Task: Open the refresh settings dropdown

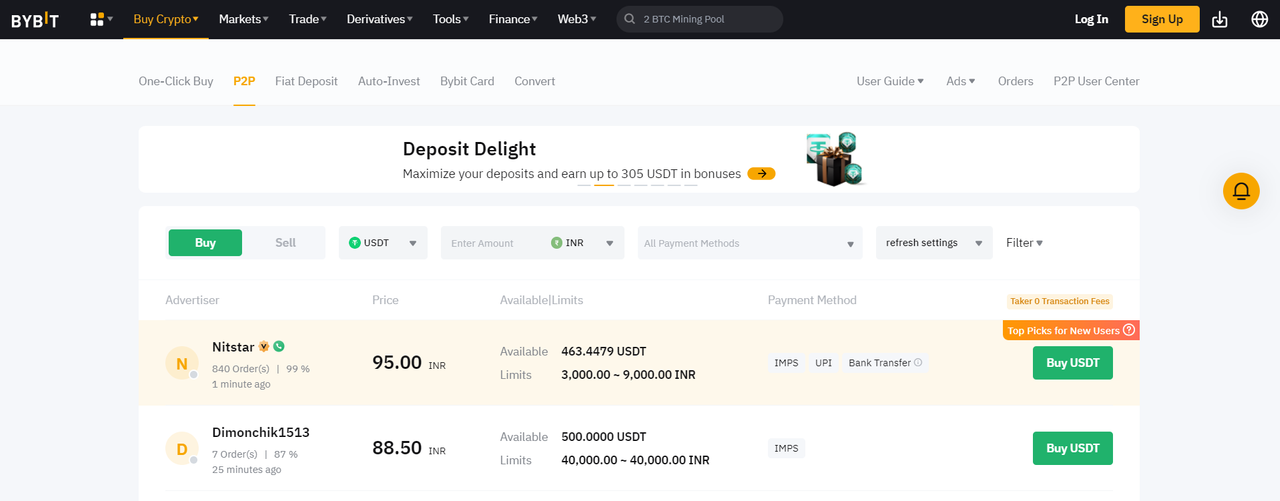Action: pyautogui.click(x=934, y=243)
